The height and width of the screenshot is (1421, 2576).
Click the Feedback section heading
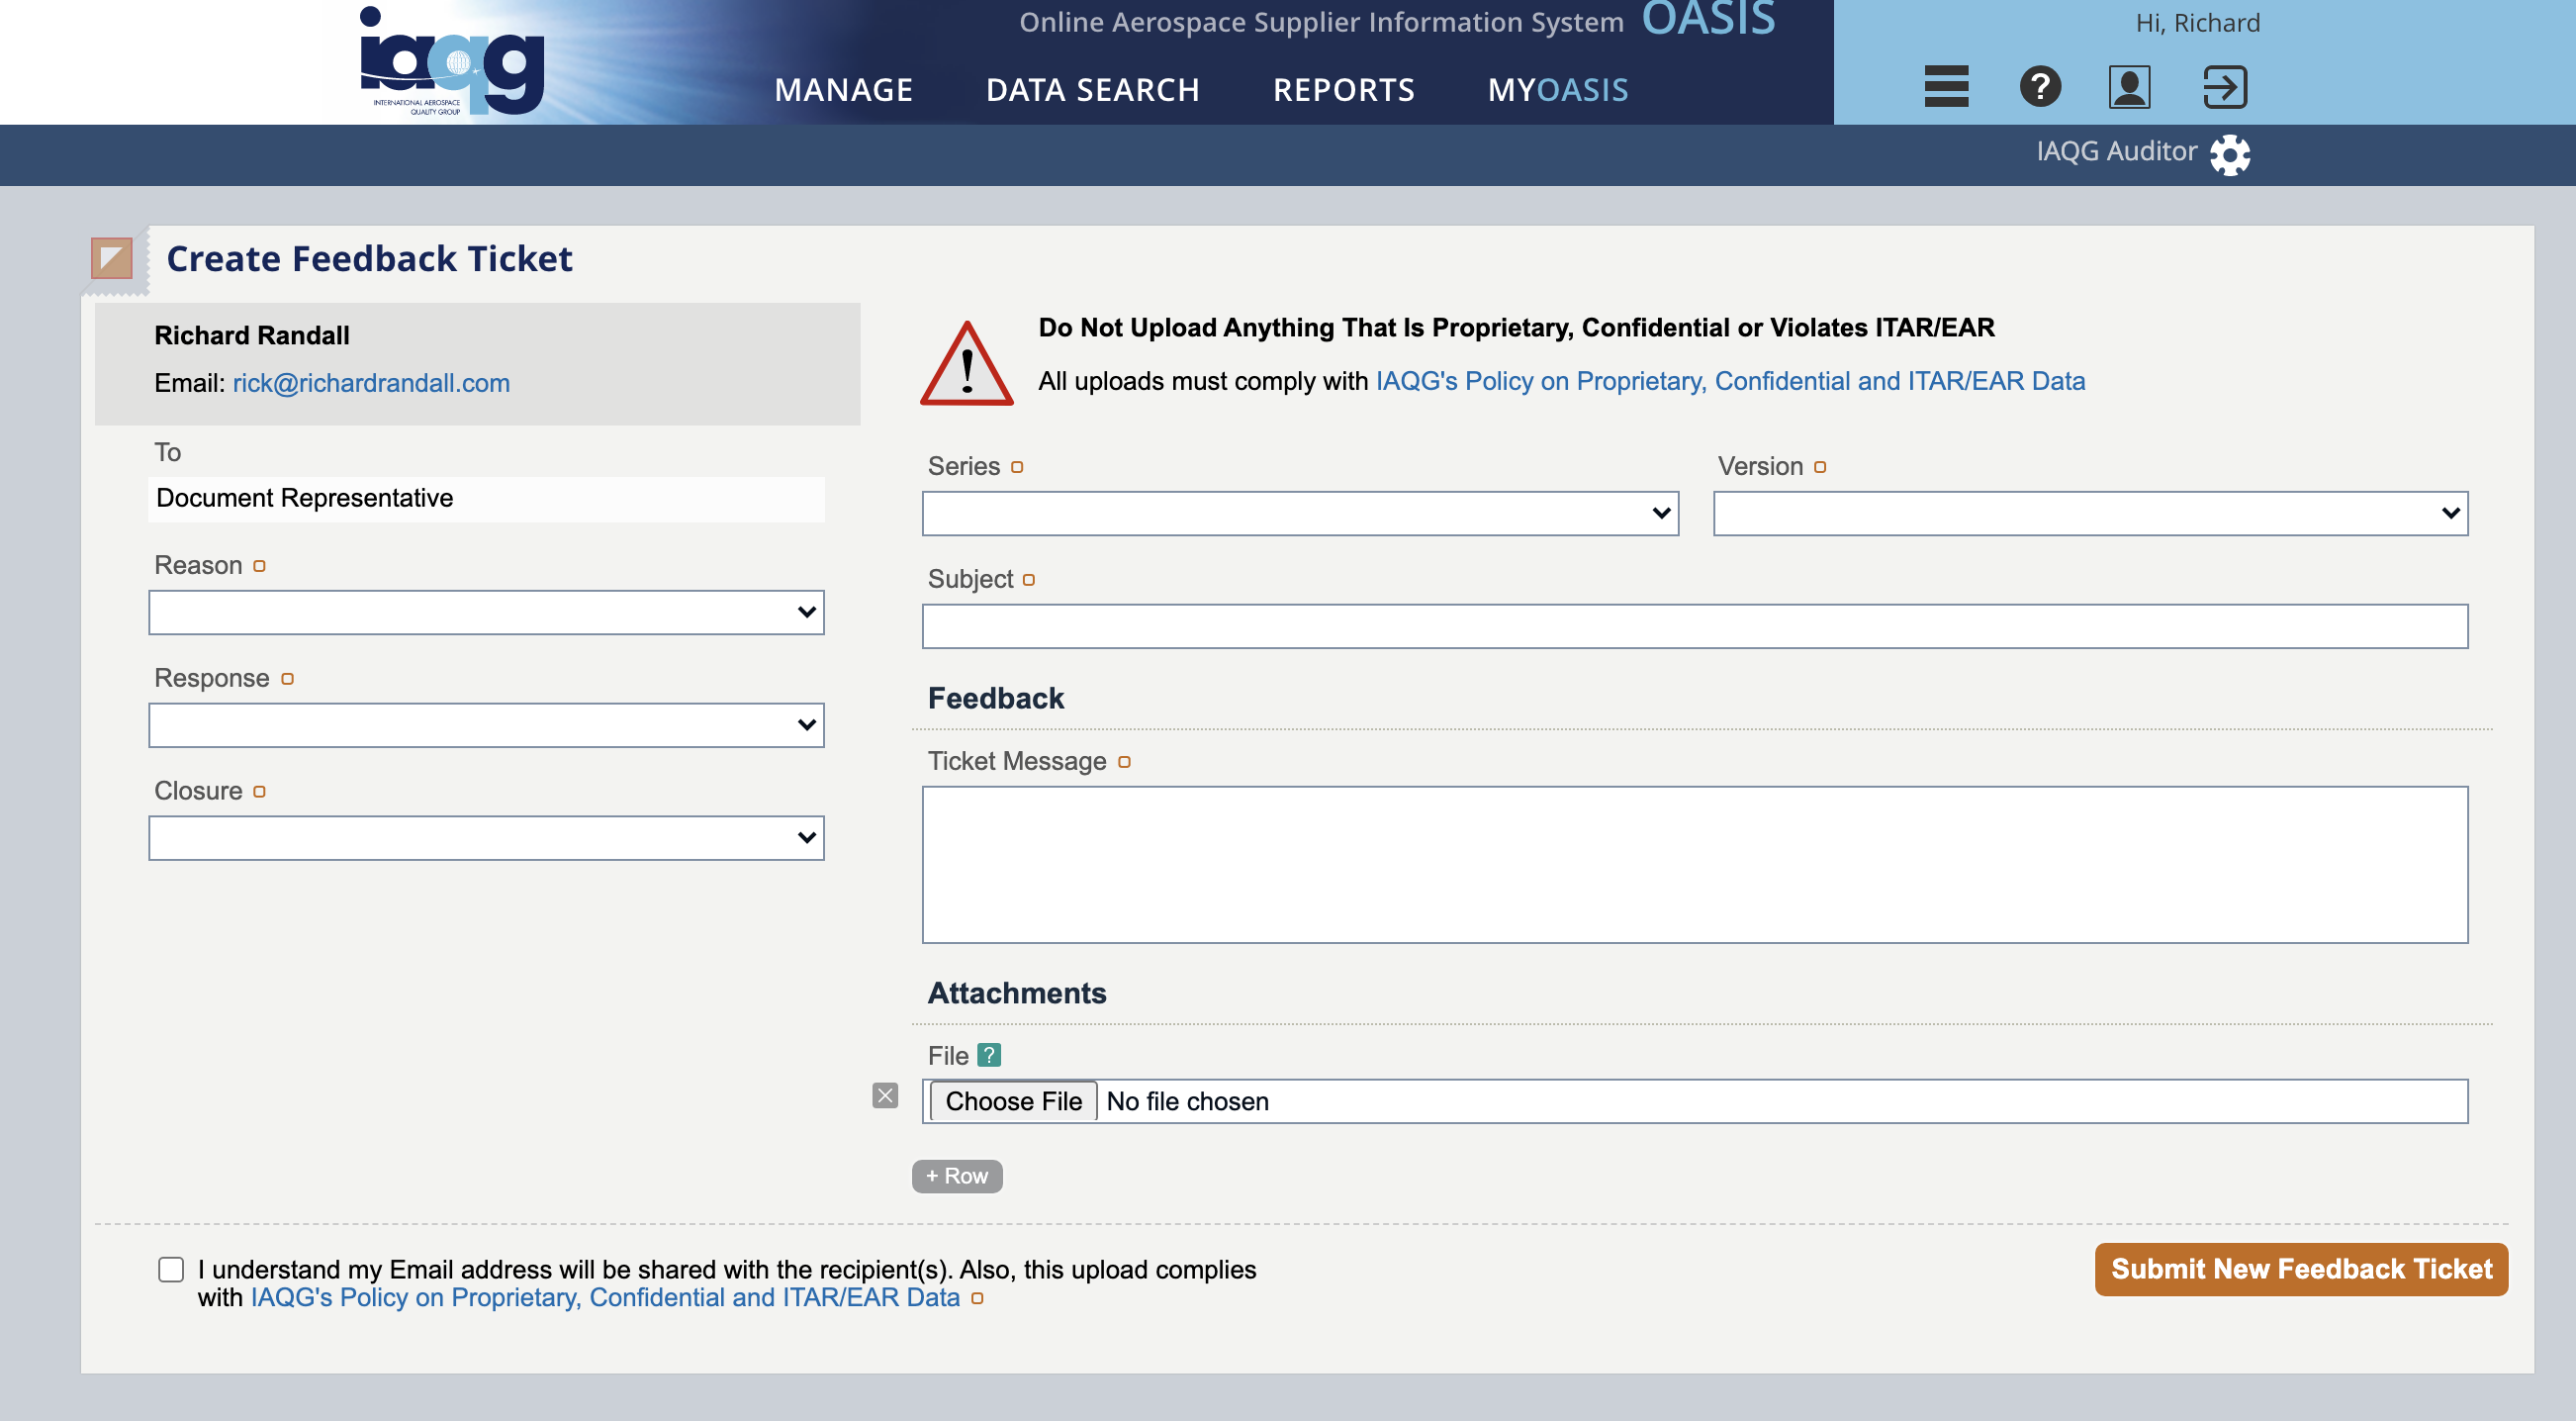[x=996, y=698]
